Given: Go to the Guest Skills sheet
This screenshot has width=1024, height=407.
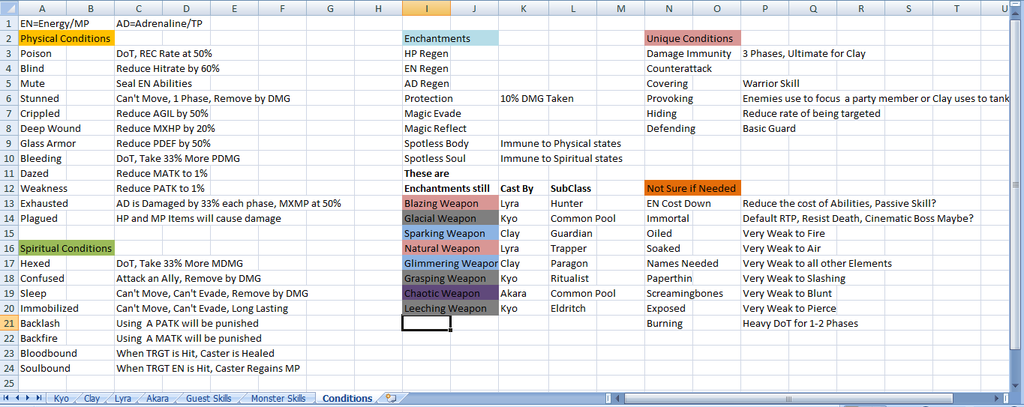Looking at the screenshot, I should pos(208,398).
